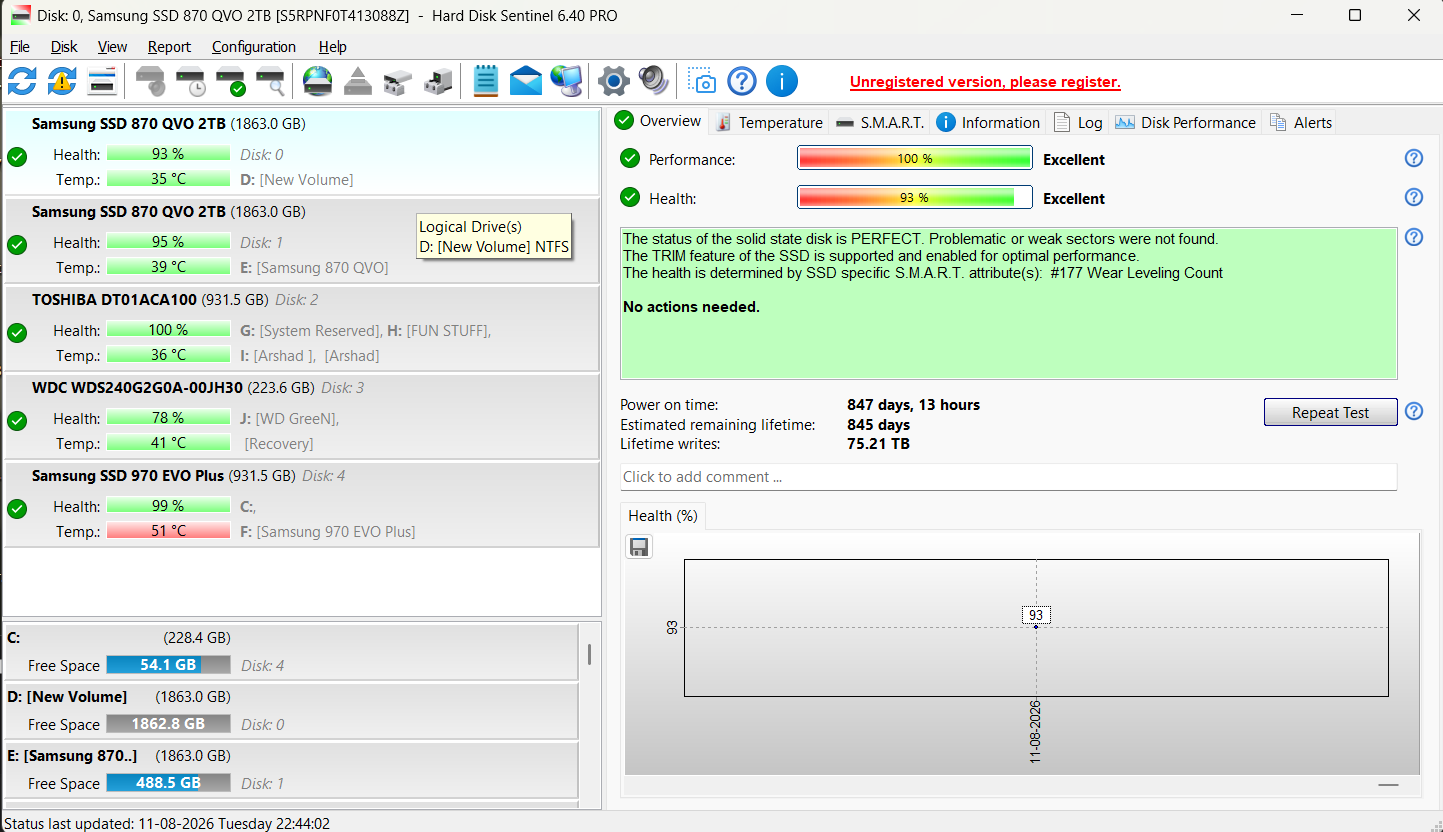Click the E: [Samsung 870..] drive row
Screen dimensions: 1443x832
[x=291, y=770]
